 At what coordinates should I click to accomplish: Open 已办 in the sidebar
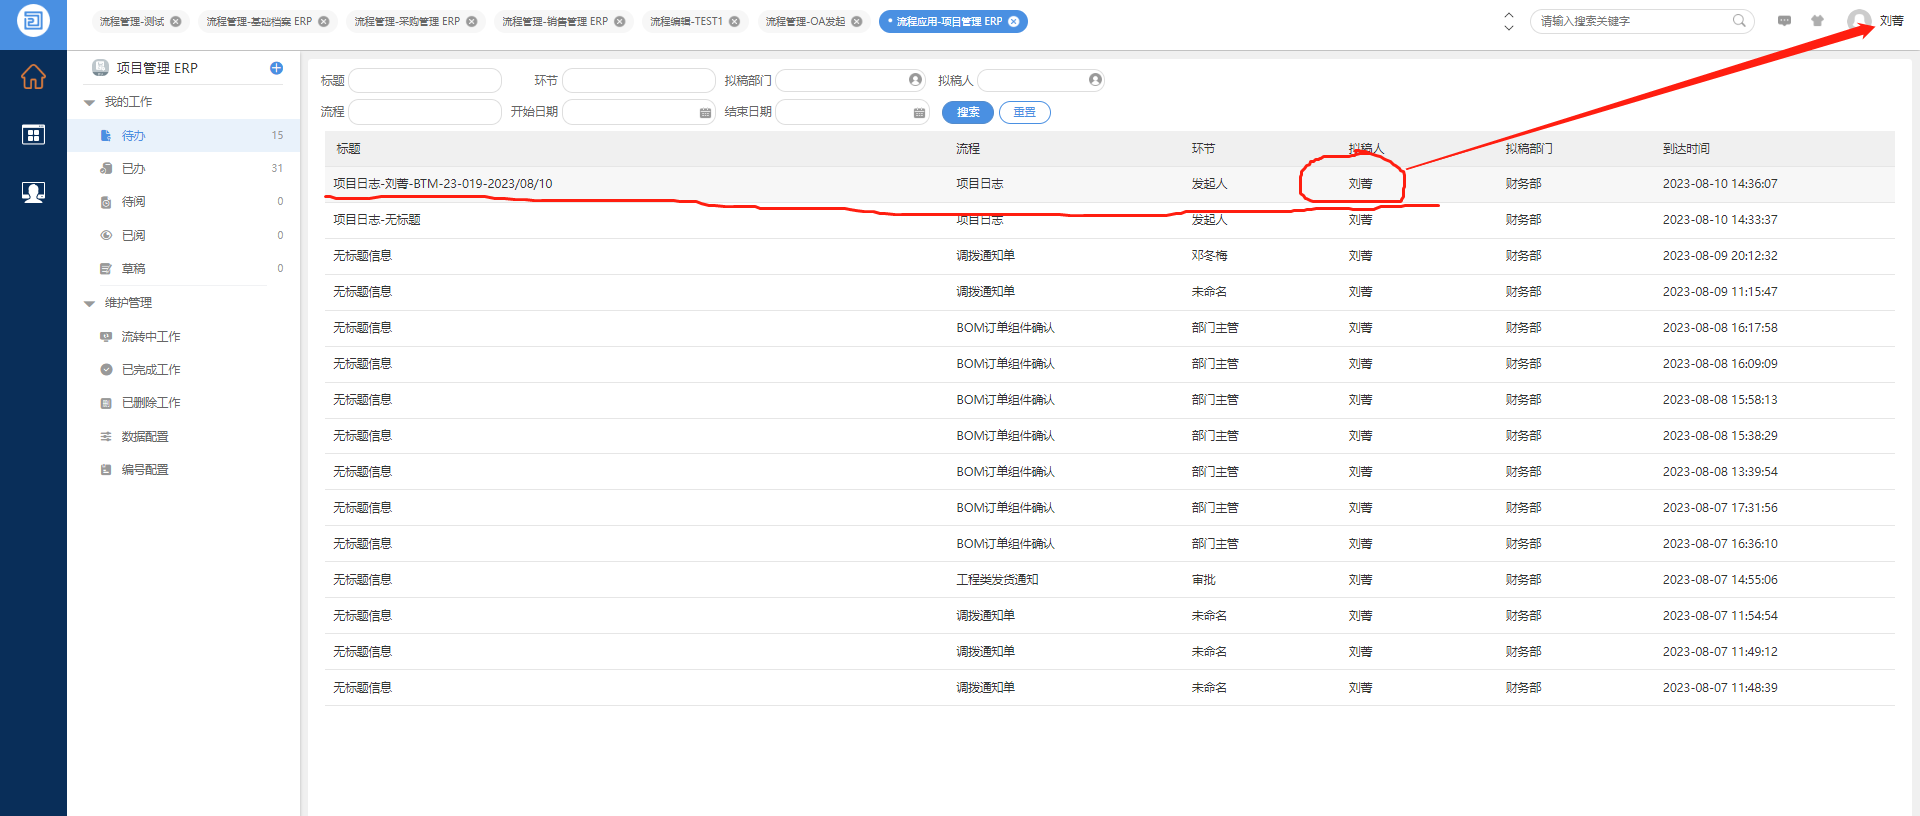[184, 169]
